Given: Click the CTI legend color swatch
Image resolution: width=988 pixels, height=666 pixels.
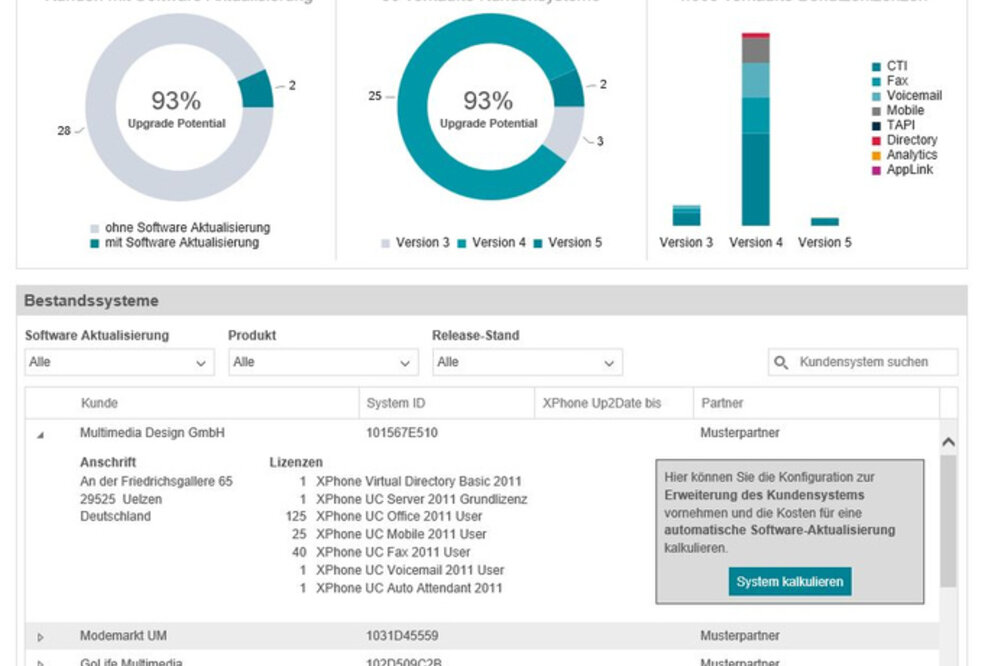Looking at the screenshot, I should [x=877, y=67].
